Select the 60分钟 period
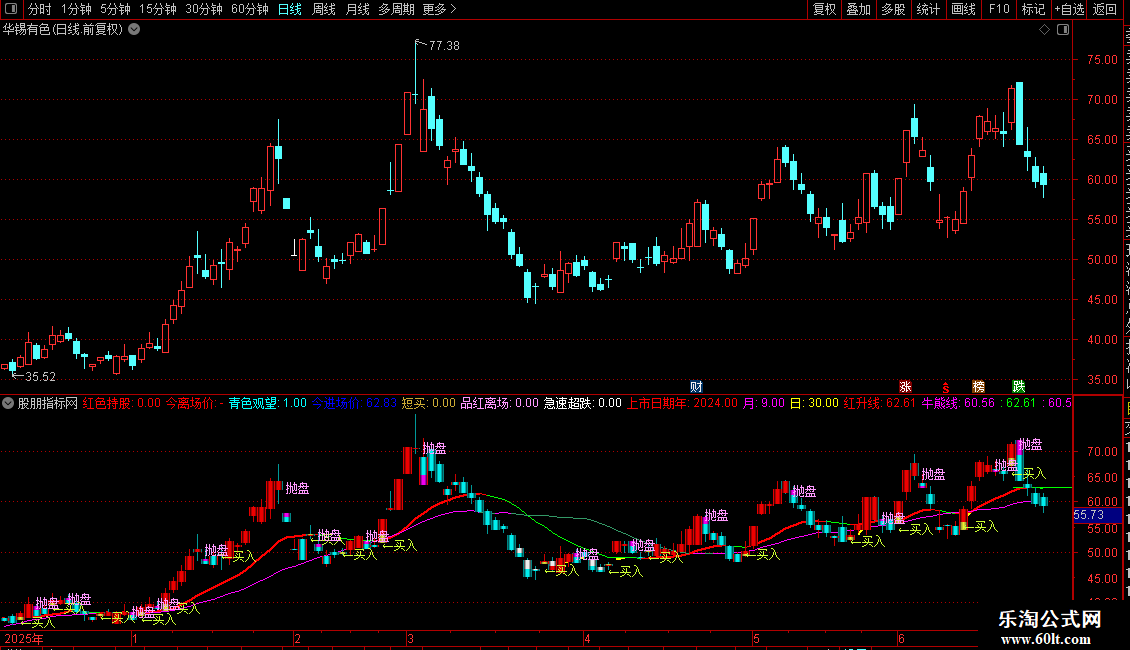1130x650 pixels. click(250, 9)
